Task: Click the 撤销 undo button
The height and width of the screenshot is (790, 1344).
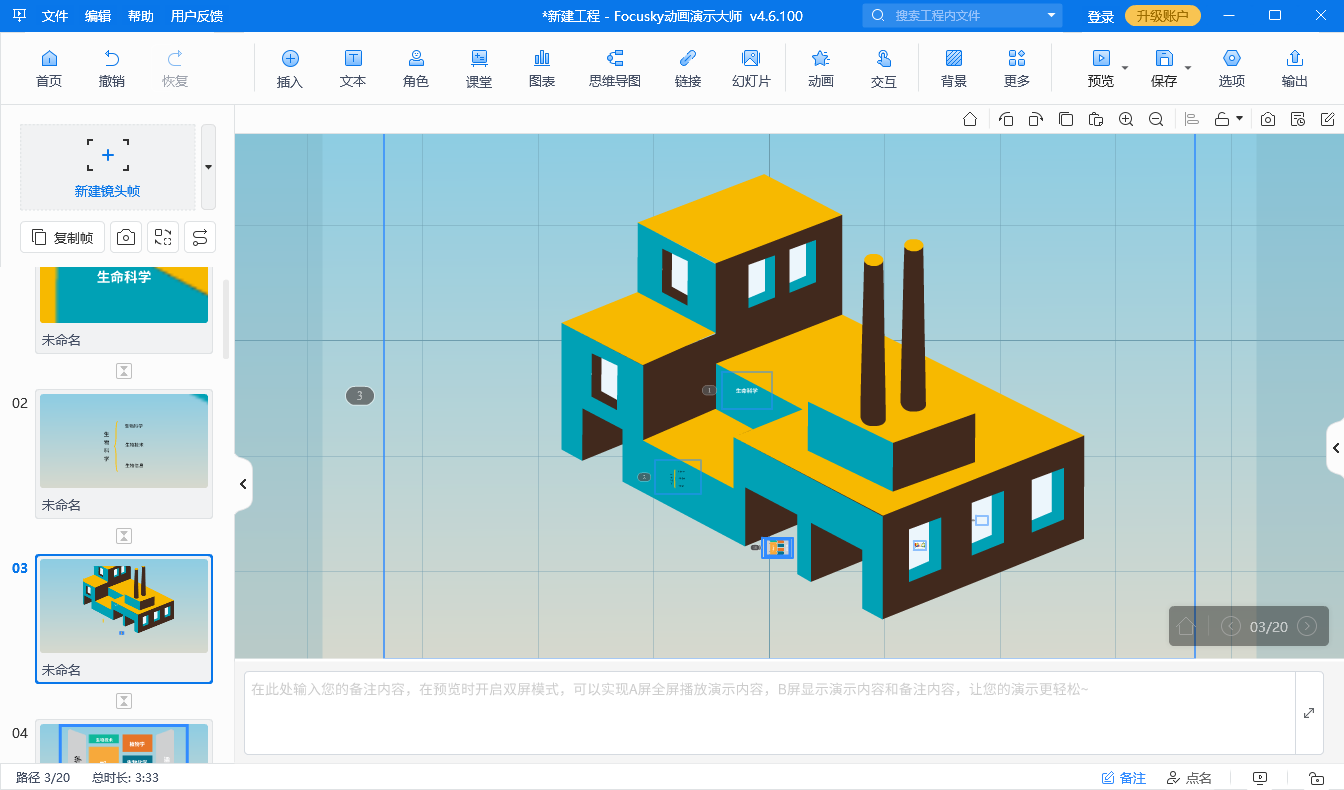Action: point(112,68)
